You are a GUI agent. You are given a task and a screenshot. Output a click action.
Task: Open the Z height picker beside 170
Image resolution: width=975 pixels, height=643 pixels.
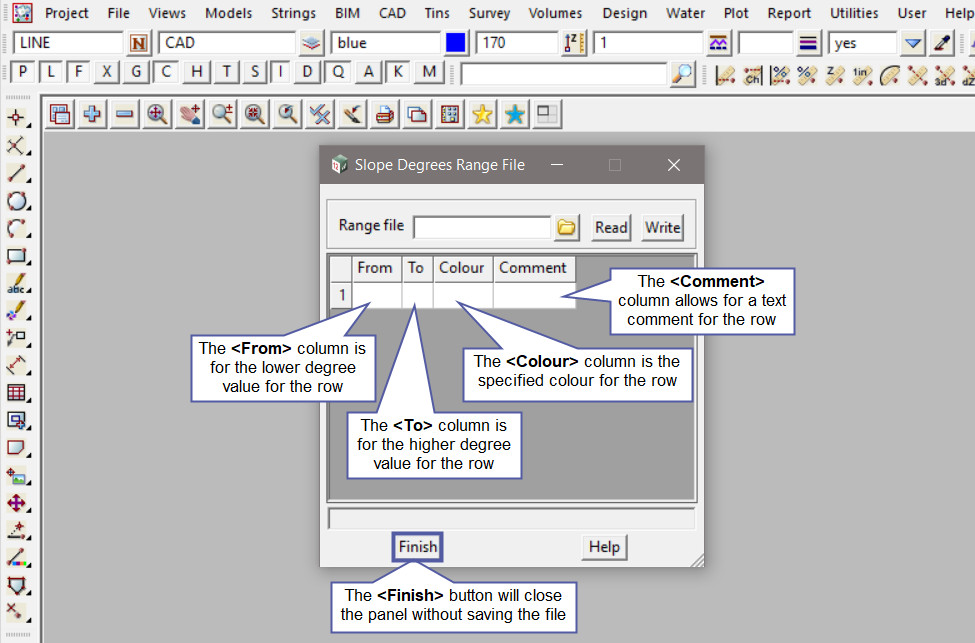[x=573, y=43]
